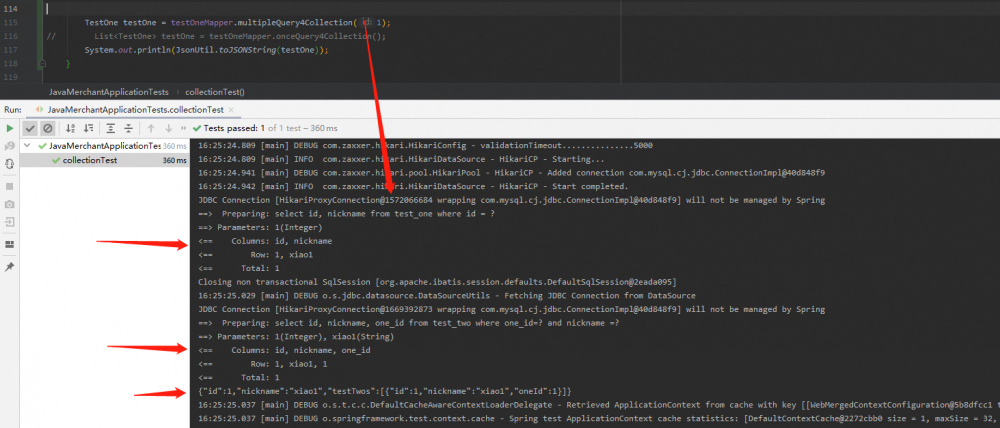The image size is (1000, 428).
Task: Go to previous failed test arrow
Action: point(151,128)
